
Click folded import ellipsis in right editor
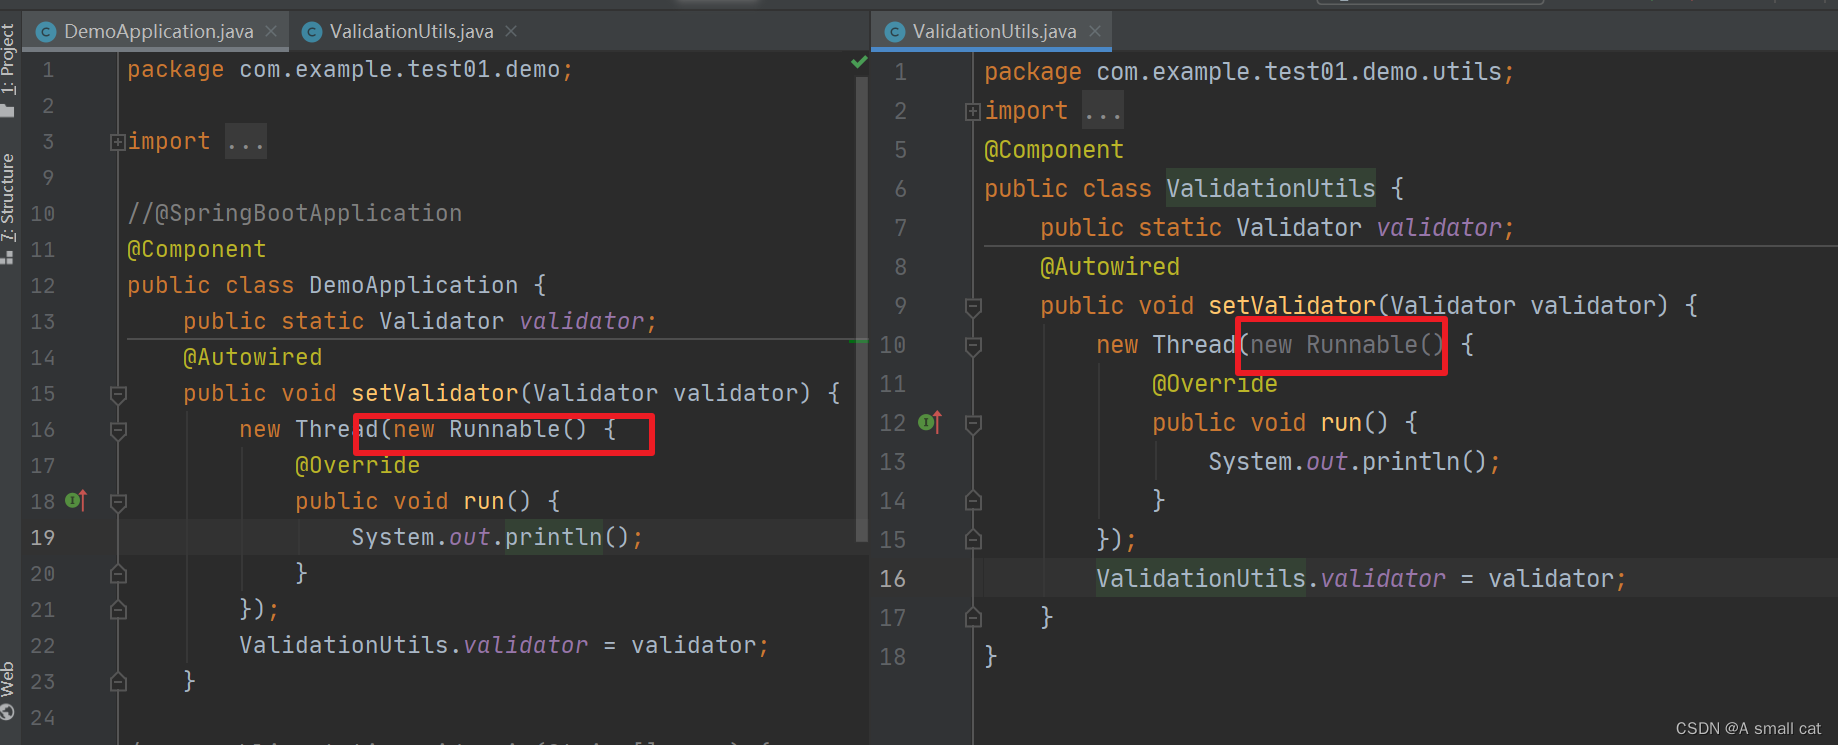pos(1103,111)
